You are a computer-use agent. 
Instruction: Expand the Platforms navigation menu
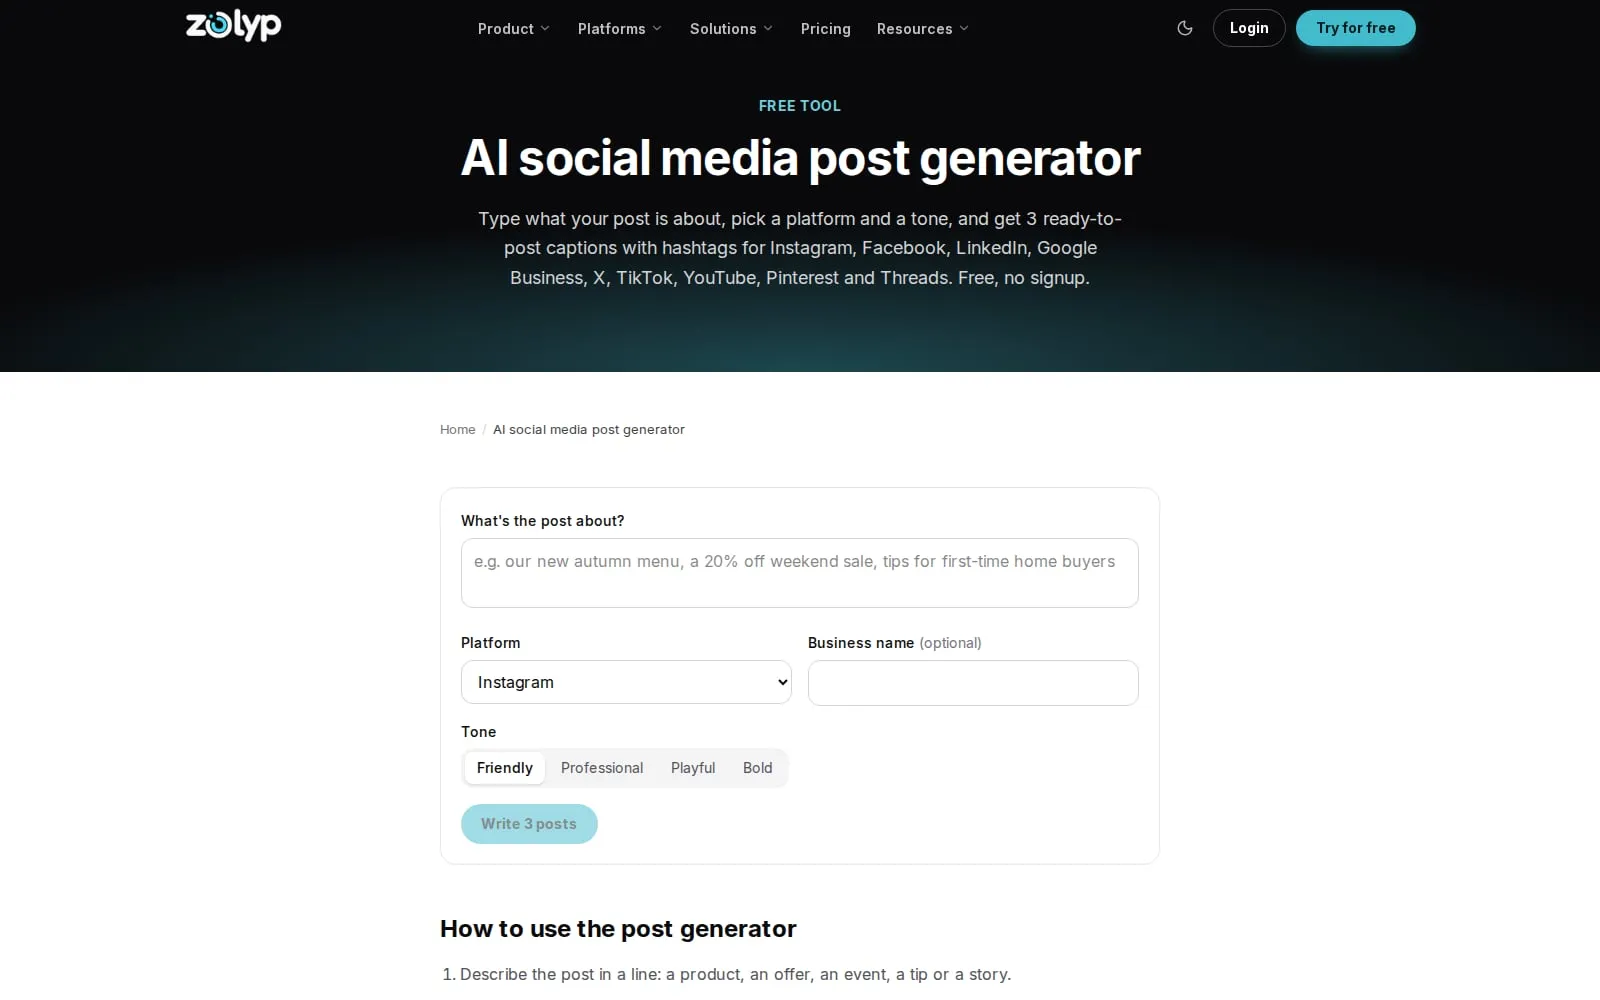tap(620, 29)
